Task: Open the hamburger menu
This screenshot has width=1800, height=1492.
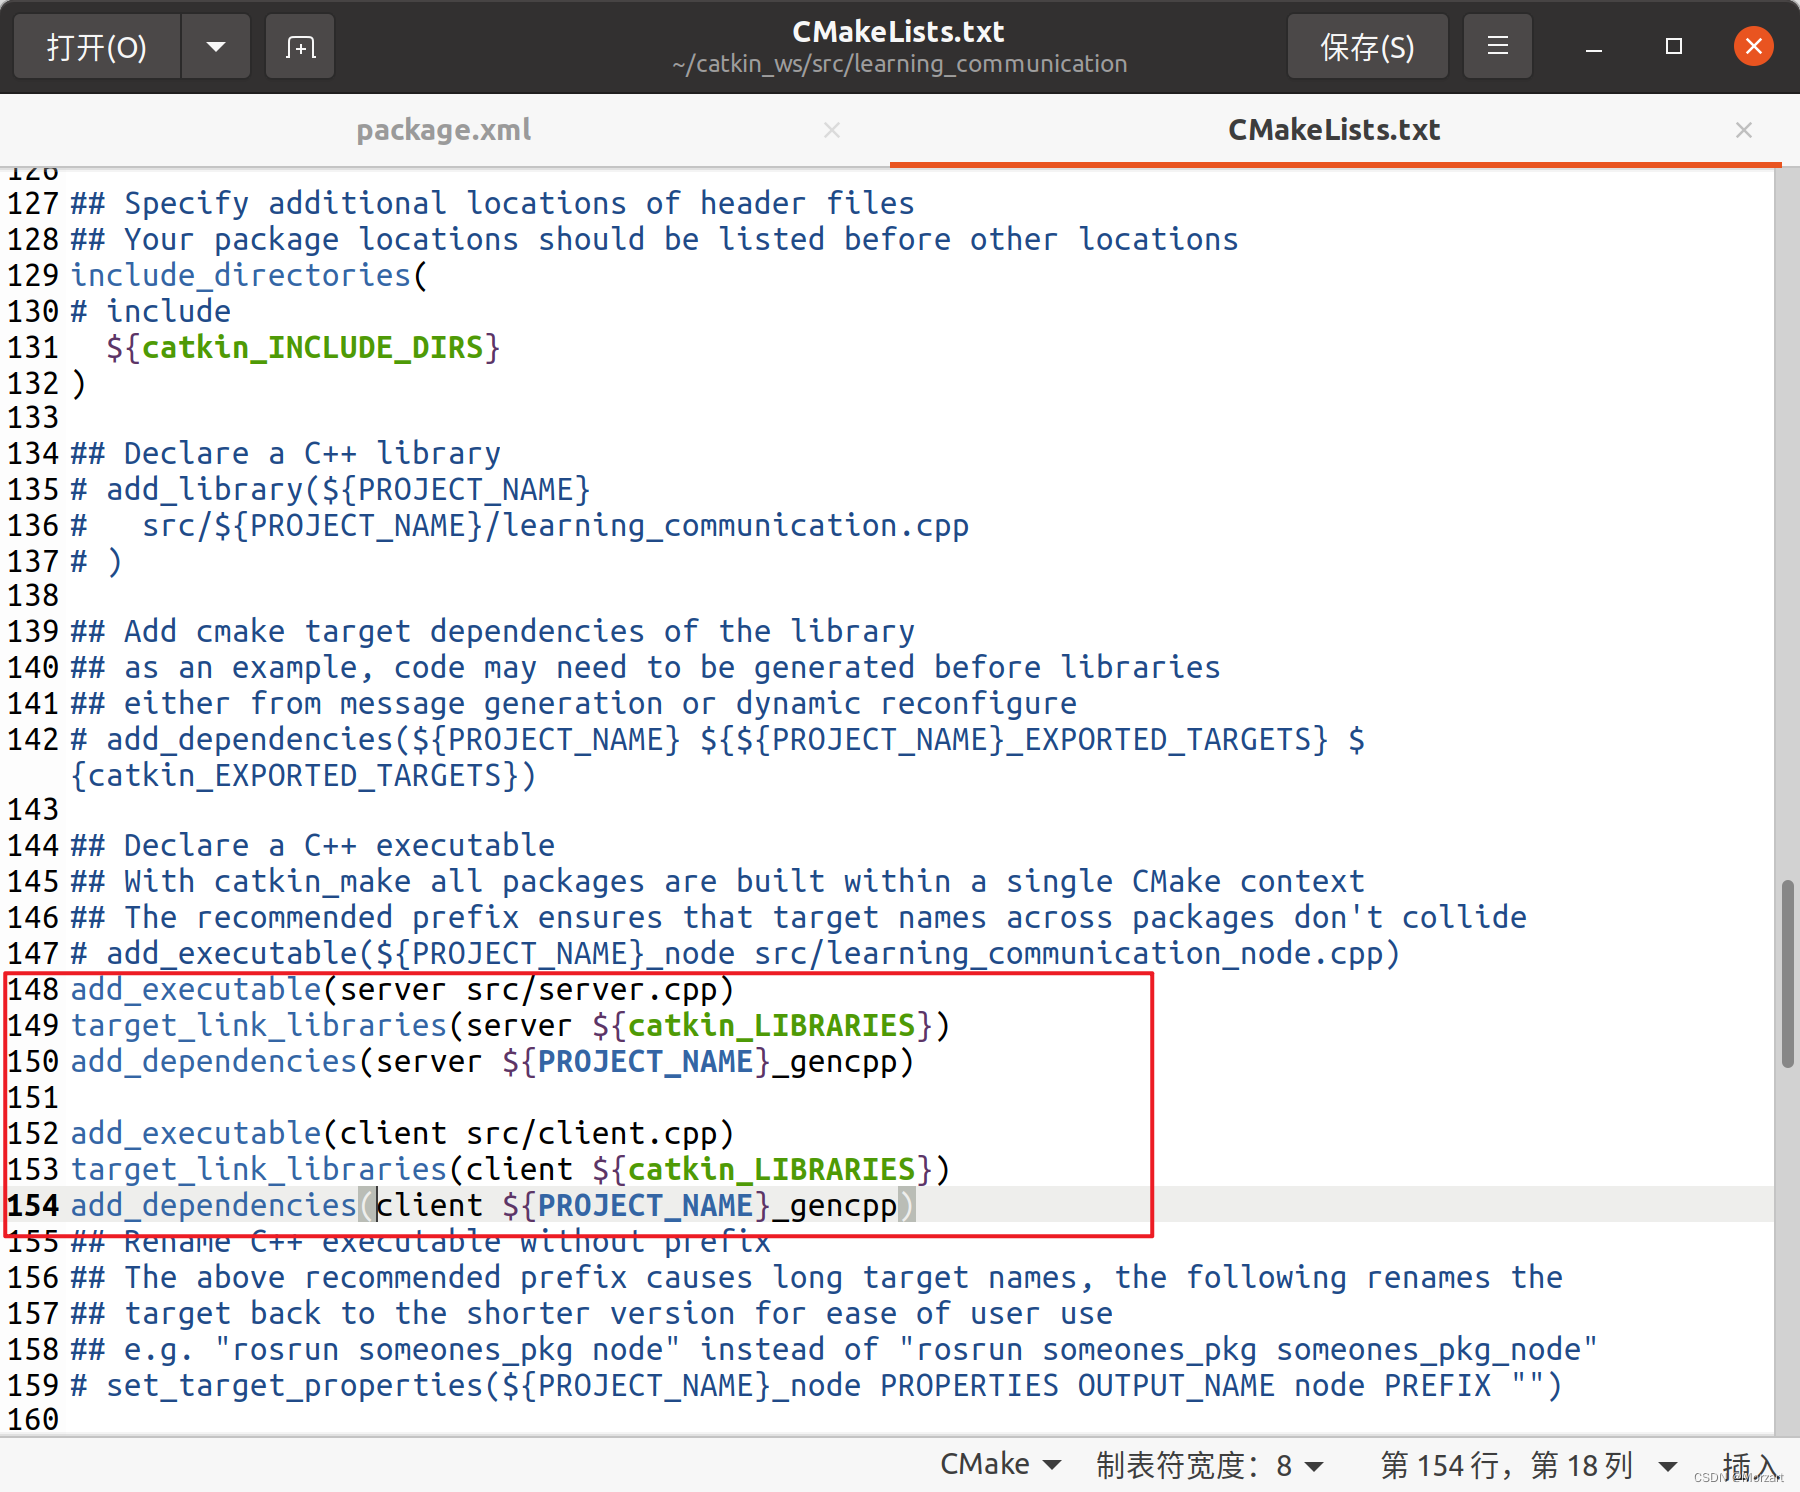Action: click(x=1497, y=47)
